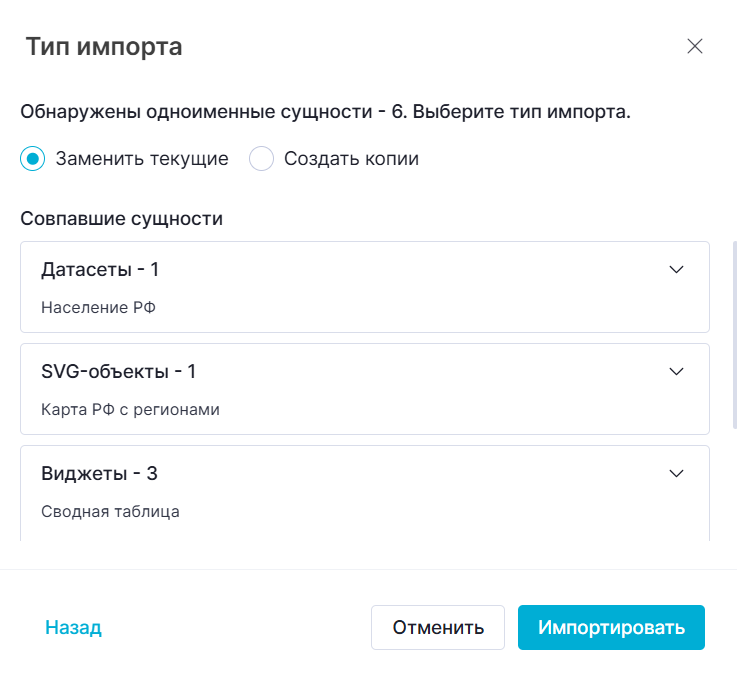Click the 'Импортировать' button

pos(611,628)
